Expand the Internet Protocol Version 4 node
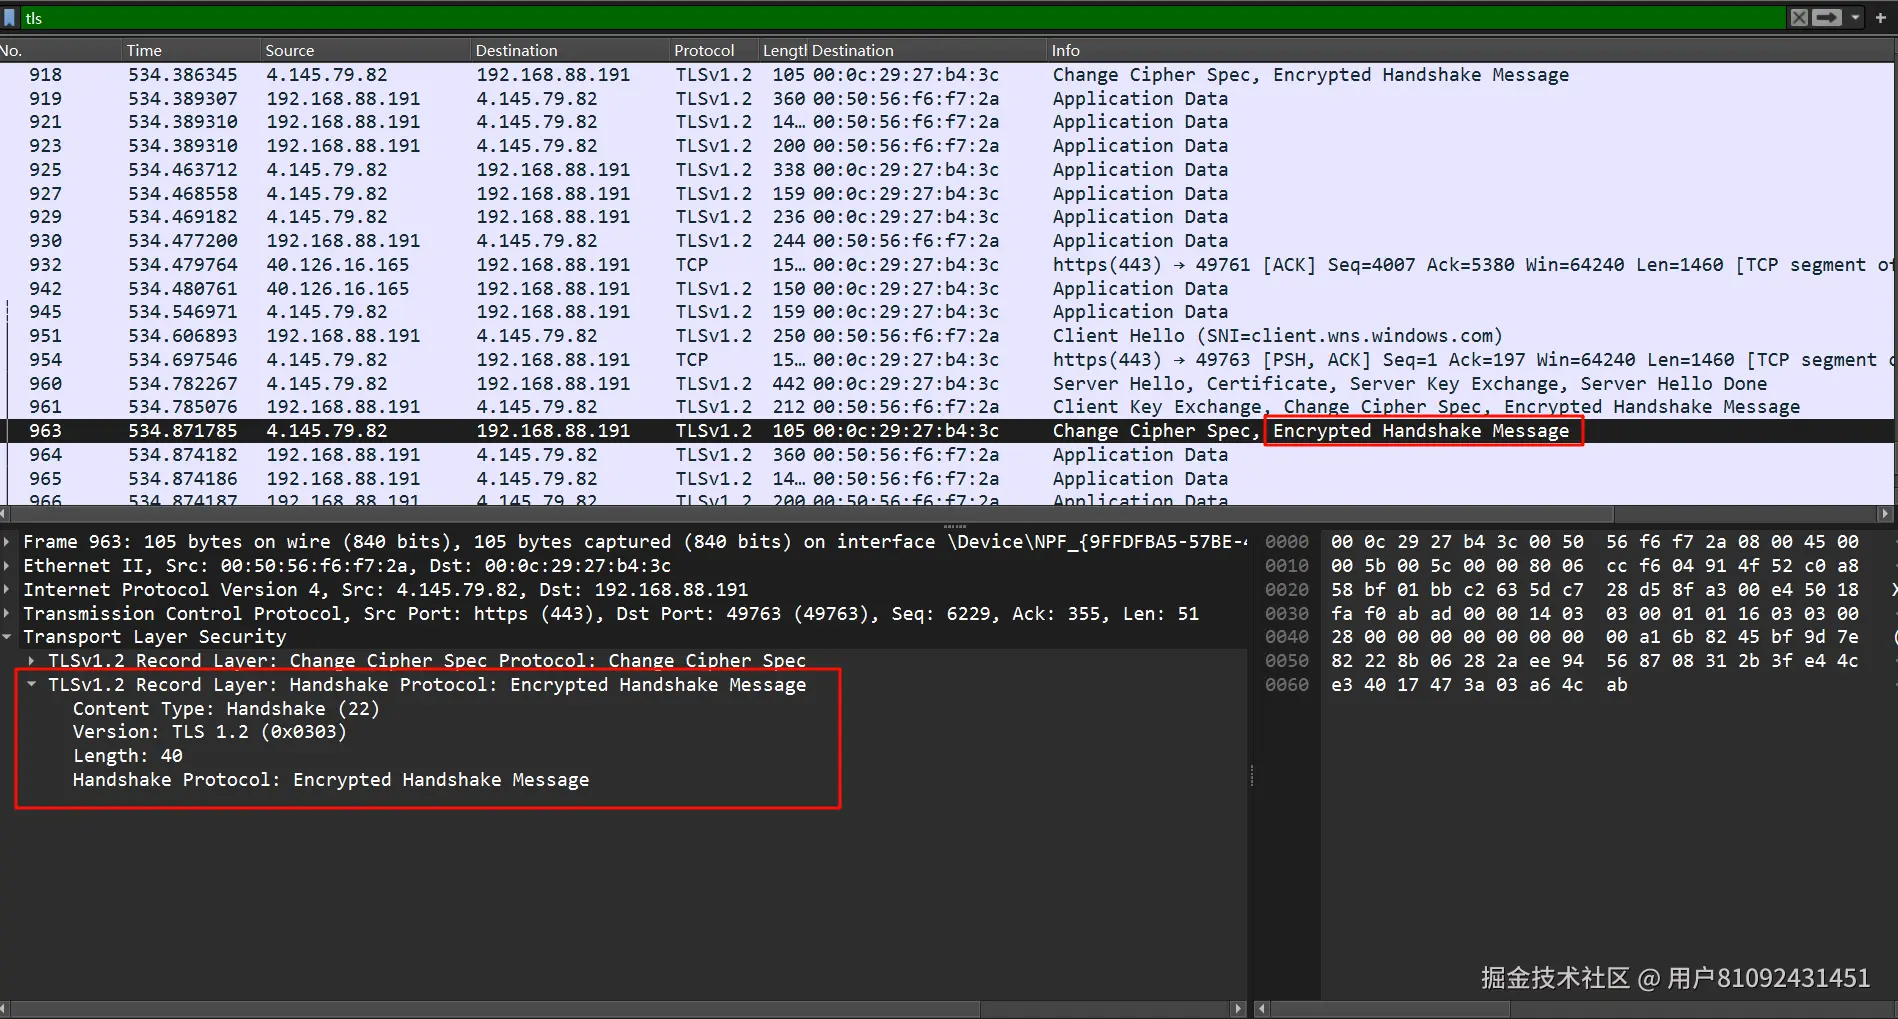This screenshot has height=1019, width=1898. [x=8, y=590]
